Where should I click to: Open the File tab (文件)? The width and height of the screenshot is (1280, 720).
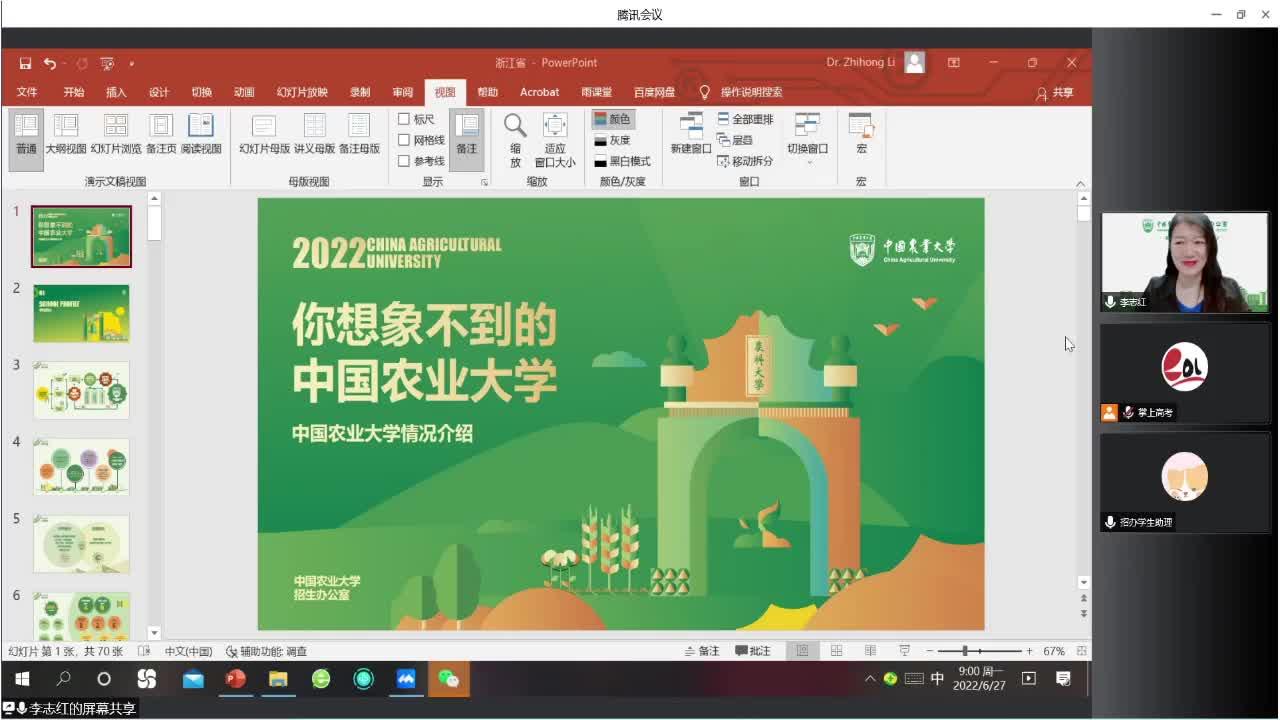(x=27, y=92)
